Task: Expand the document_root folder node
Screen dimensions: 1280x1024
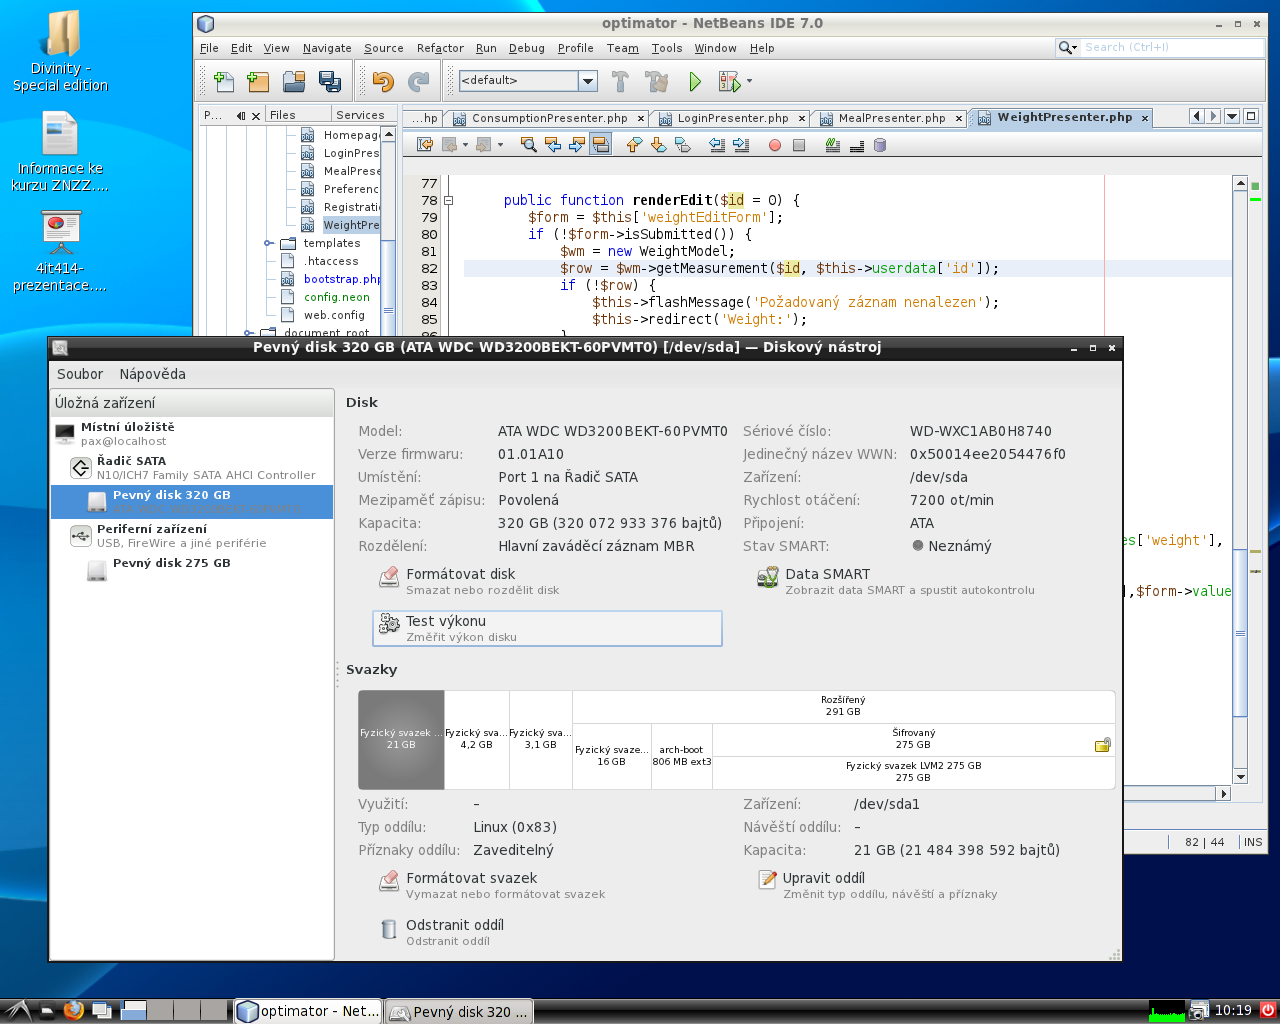Action: pyautogui.click(x=249, y=333)
